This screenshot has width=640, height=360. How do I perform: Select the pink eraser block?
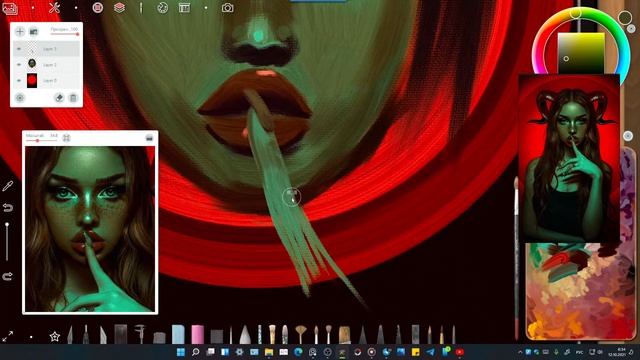pyautogui.click(x=198, y=334)
